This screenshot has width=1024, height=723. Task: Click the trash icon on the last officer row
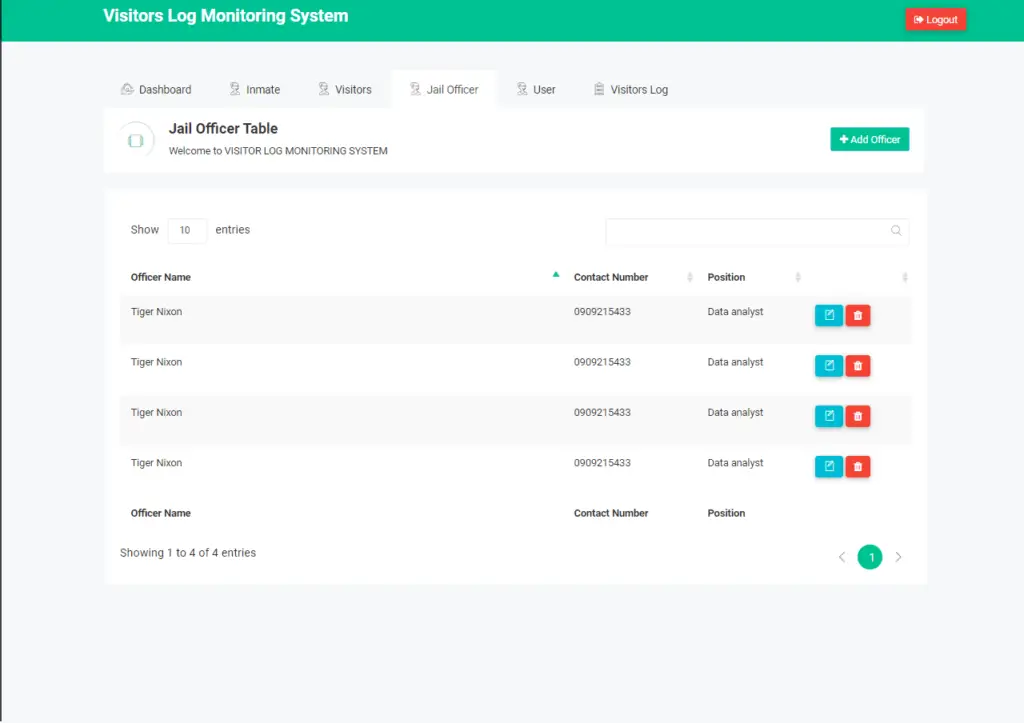click(x=857, y=466)
